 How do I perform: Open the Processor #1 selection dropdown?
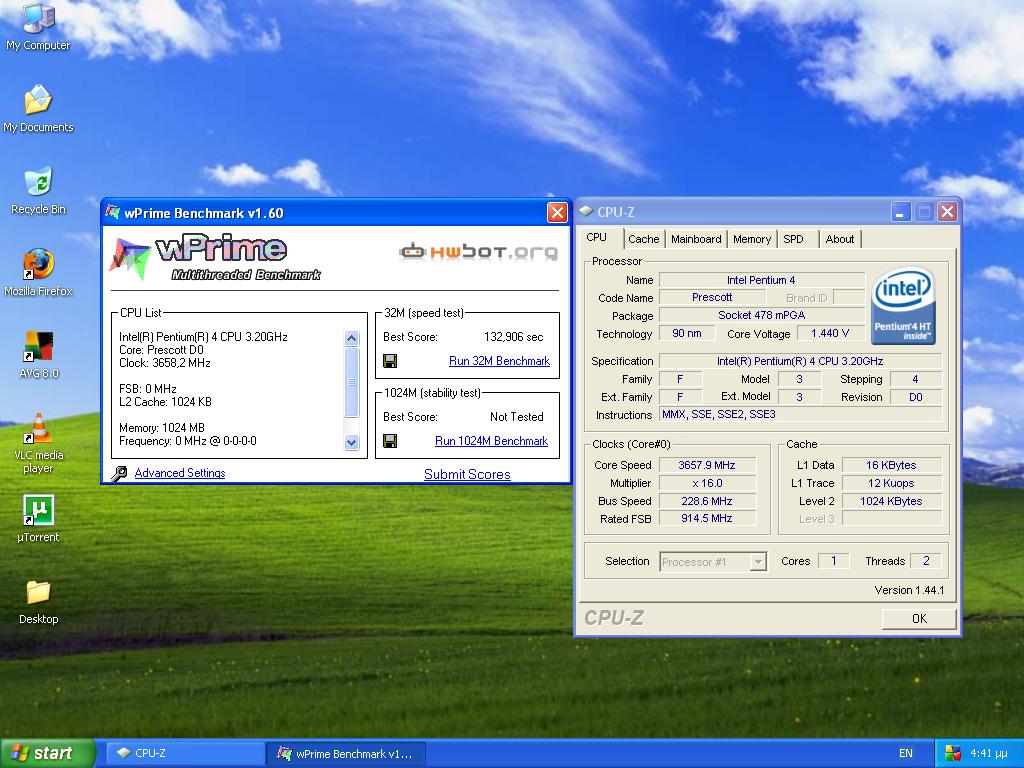click(x=758, y=562)
